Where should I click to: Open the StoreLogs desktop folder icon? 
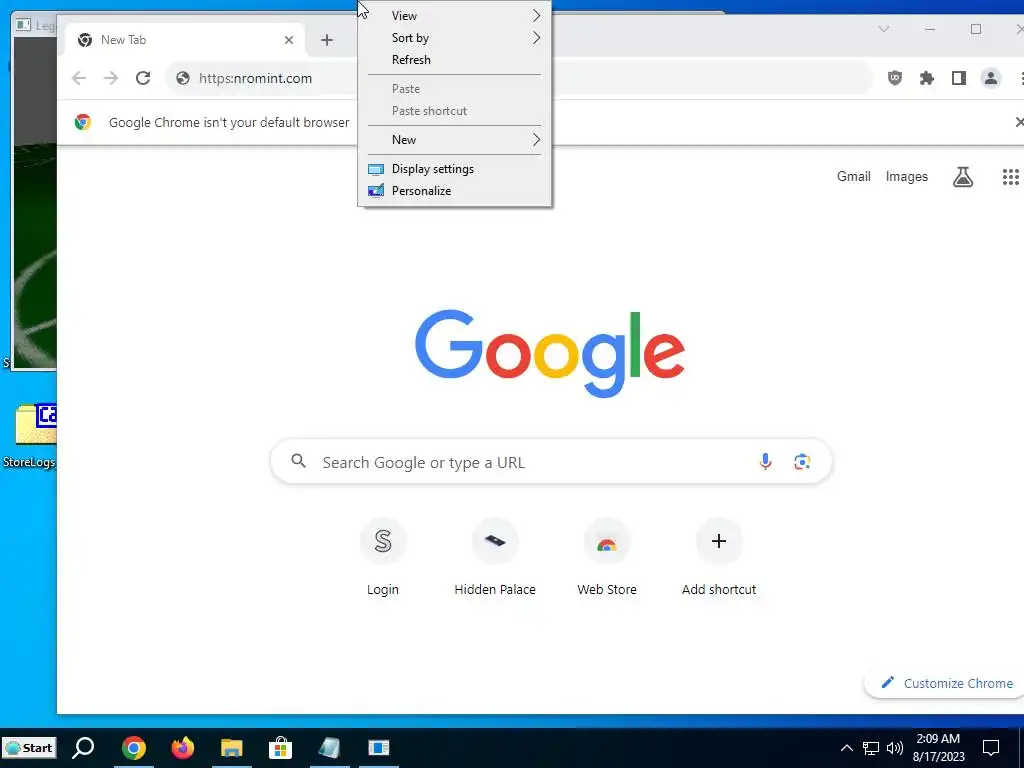pos(29,436)
